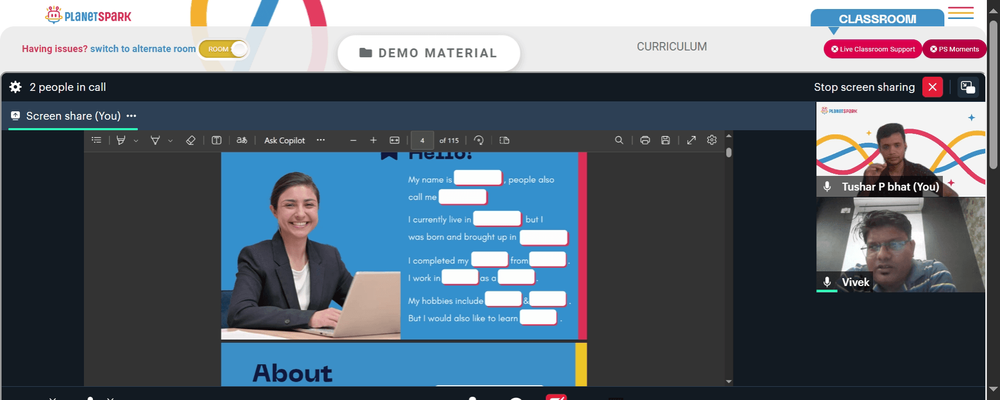Click the PS Moments button
Viewport: 1000px width, 400px height.
click(954, 49)
